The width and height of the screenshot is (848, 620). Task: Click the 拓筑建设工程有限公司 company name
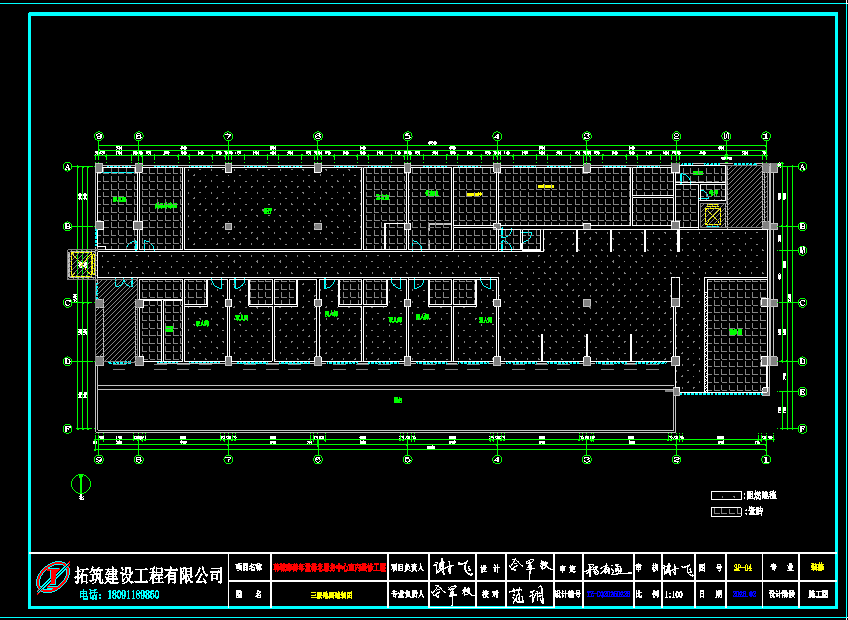(149, 575)
